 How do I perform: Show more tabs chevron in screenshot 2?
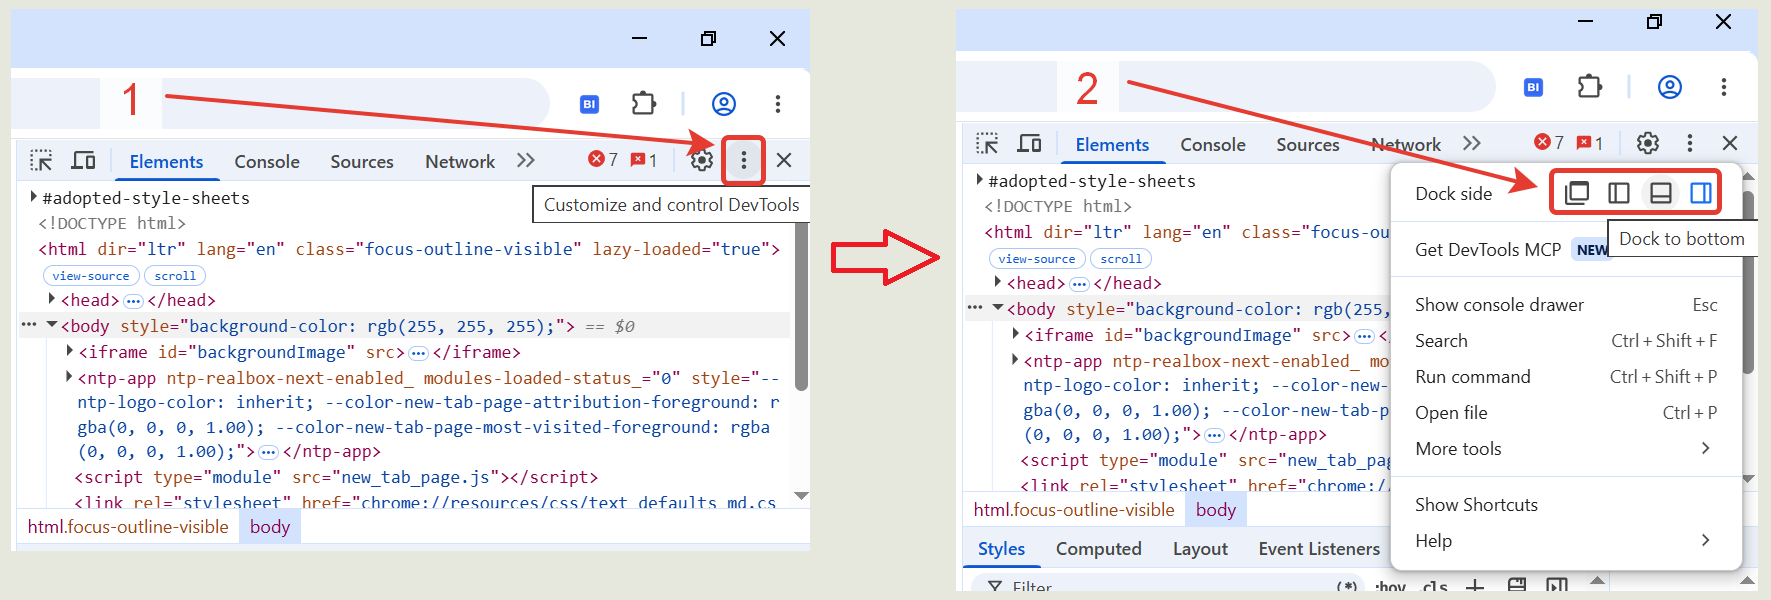point(1472,143)
